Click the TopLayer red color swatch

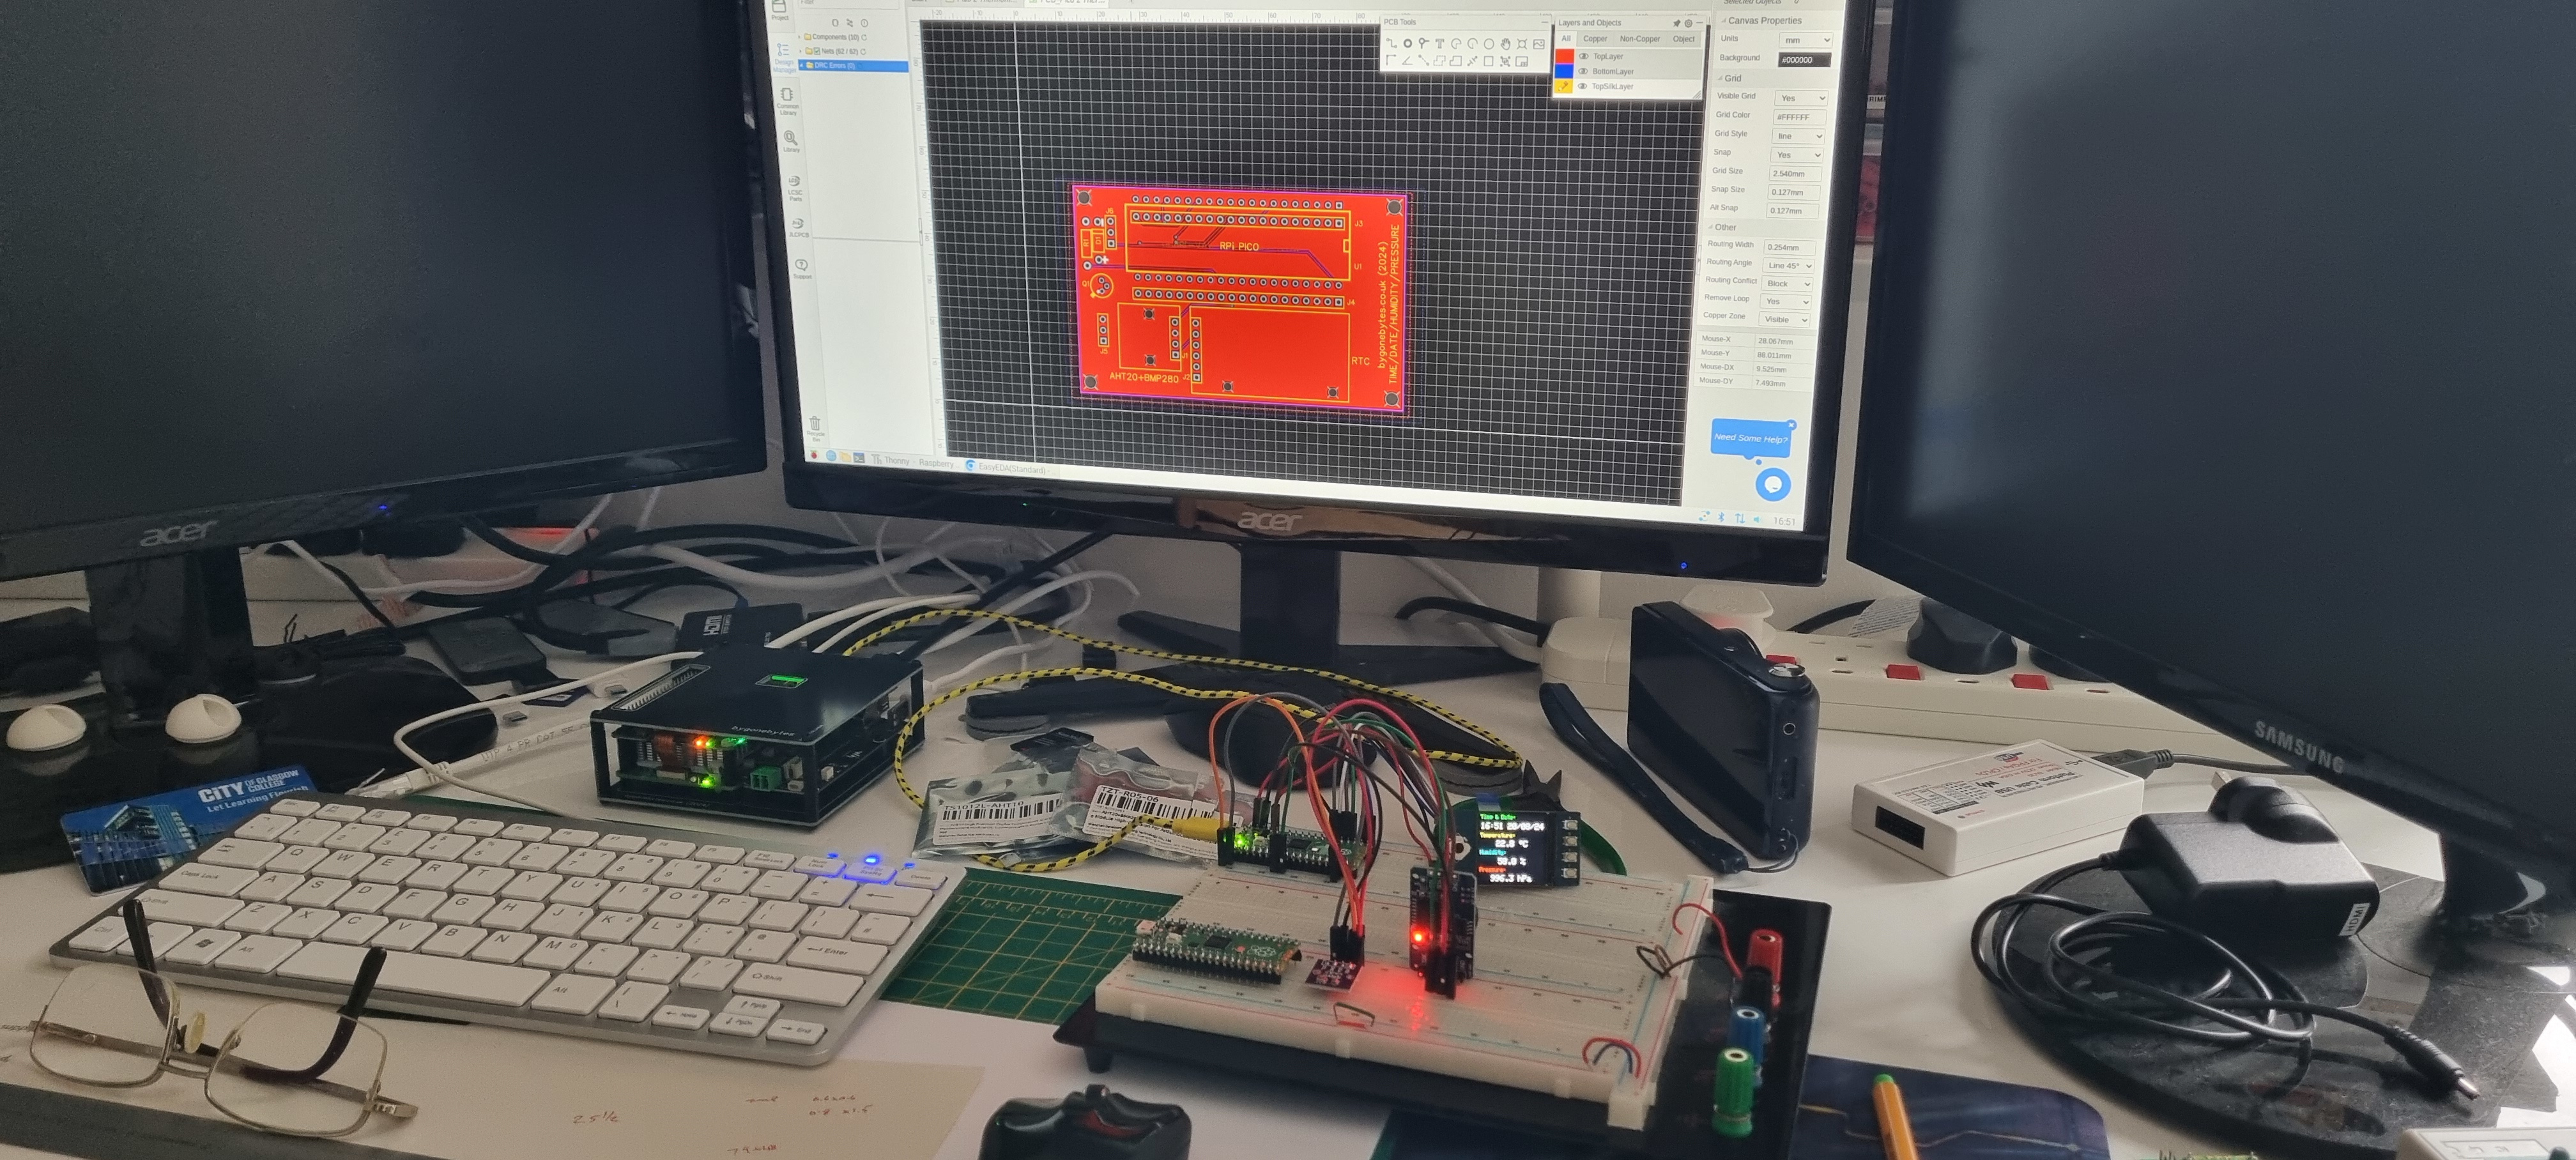point(1565,57)
